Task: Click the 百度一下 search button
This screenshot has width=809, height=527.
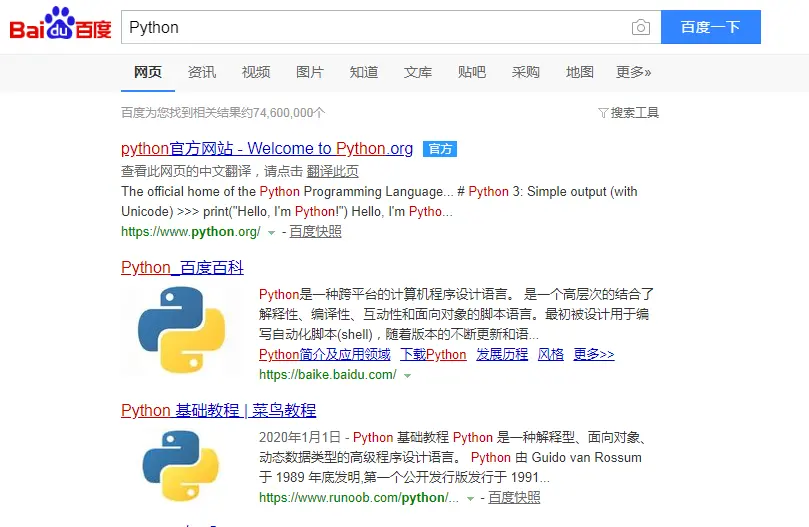Action: pos(710,27)
